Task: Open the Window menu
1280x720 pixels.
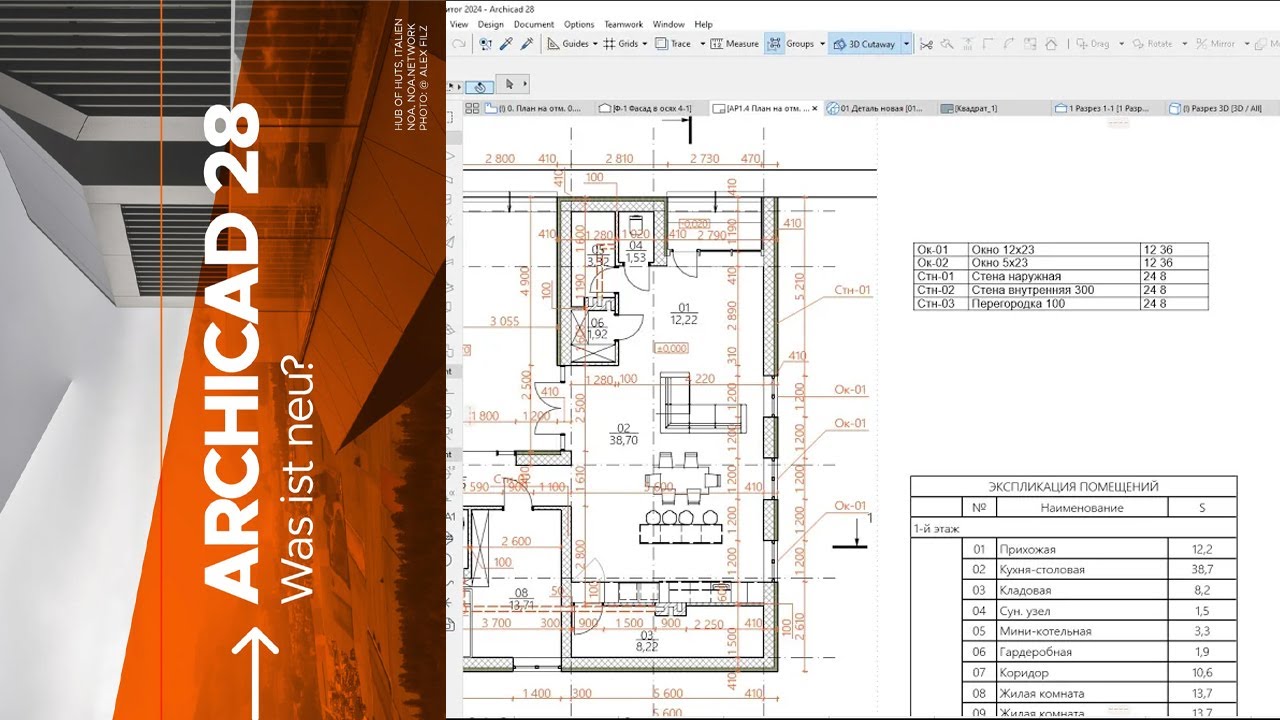Action: point(669,24)
